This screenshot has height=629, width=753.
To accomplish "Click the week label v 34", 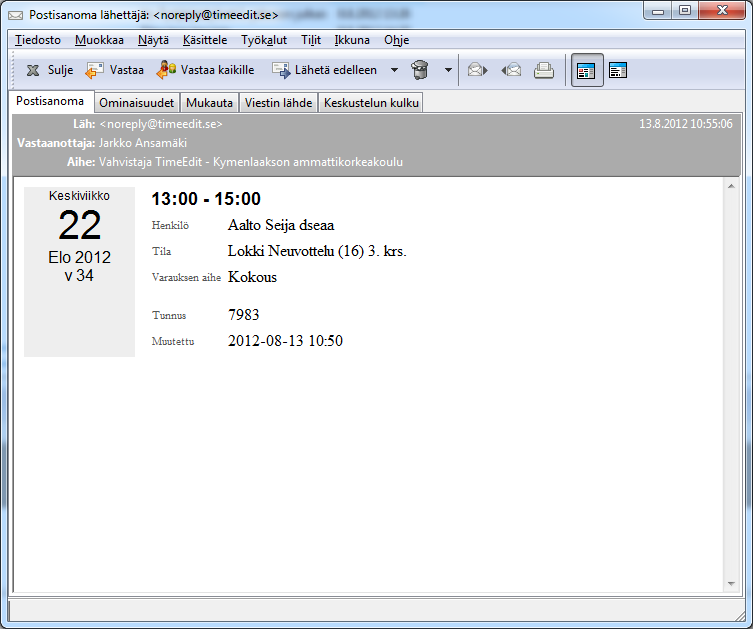I will point(79,276).
